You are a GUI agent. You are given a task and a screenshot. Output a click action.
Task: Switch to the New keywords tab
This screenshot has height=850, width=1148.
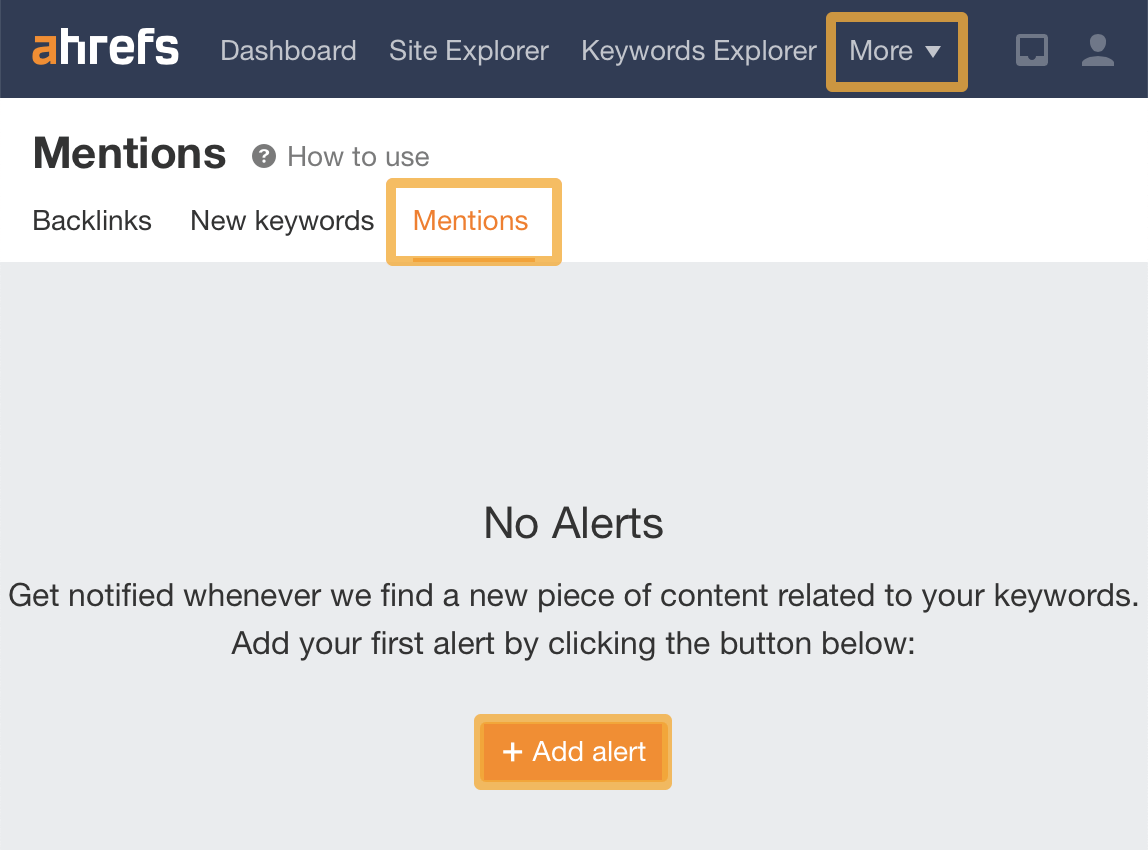coord(281,220)
